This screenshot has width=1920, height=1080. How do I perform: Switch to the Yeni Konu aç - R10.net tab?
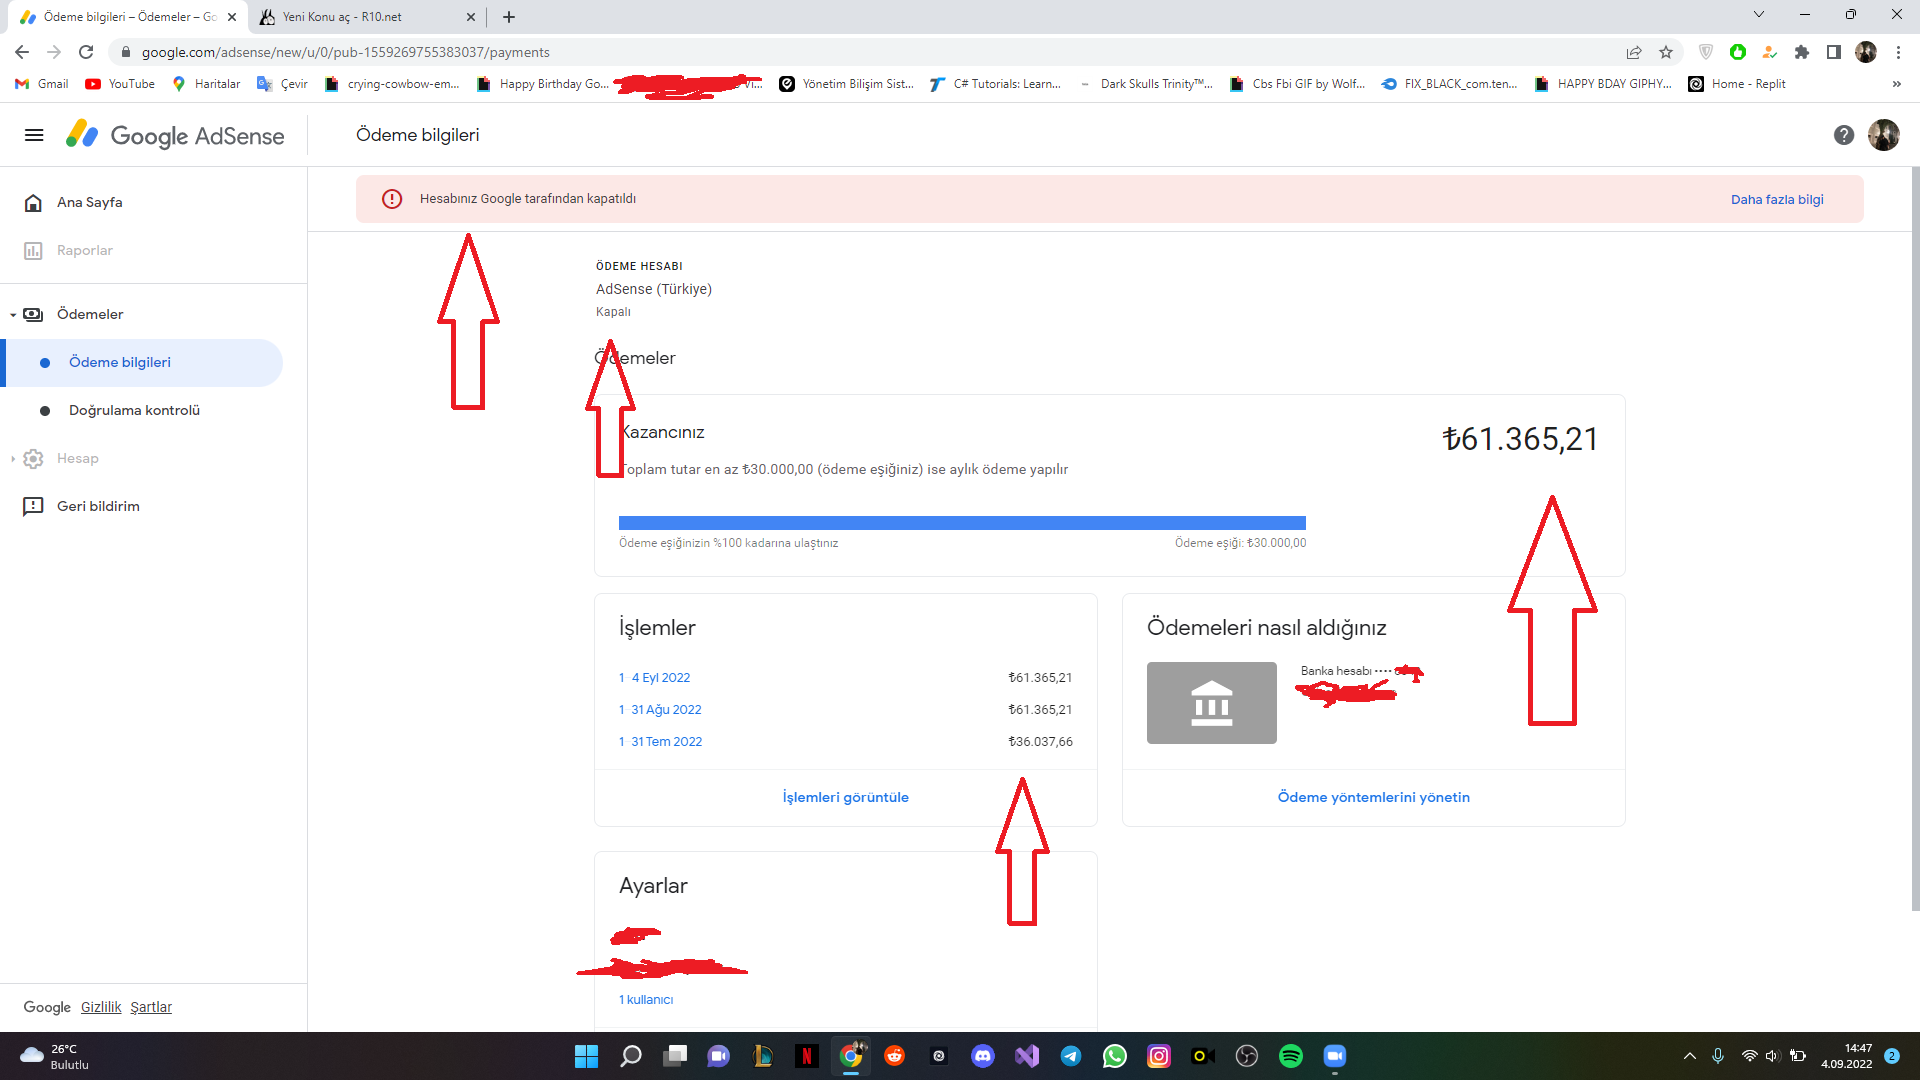click(366, 17)
